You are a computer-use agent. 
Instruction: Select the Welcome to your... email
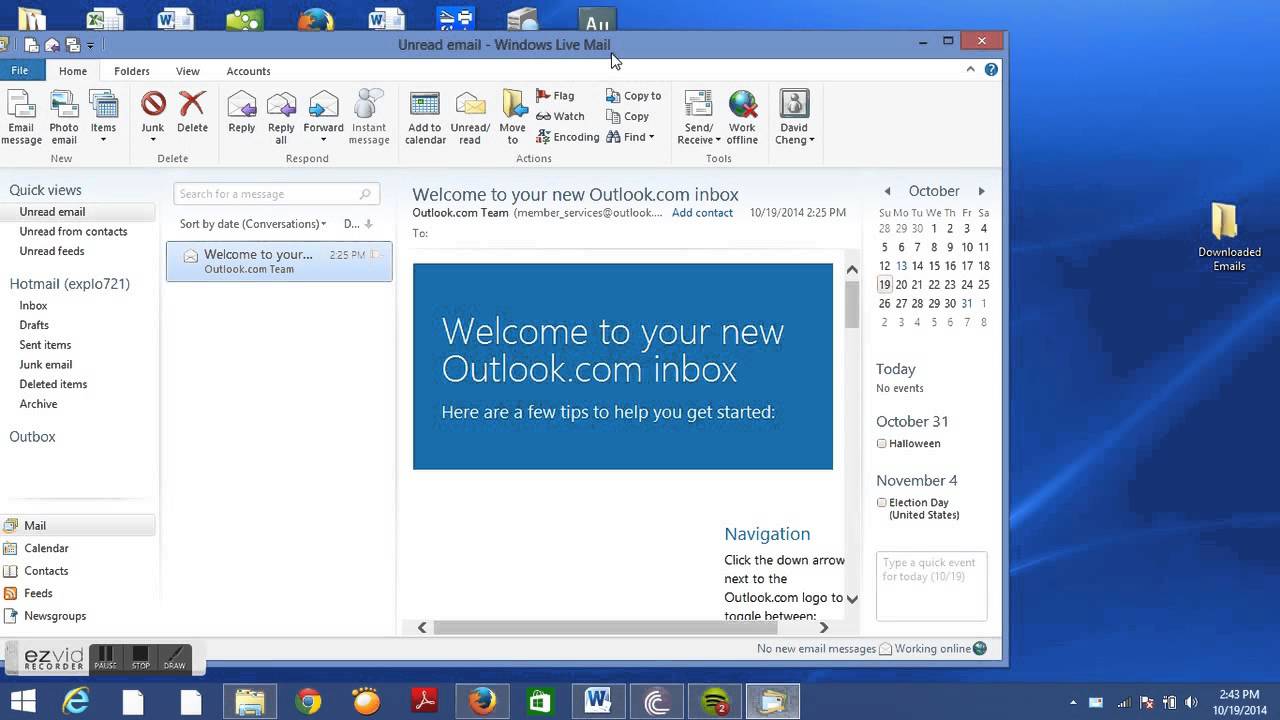click(279, 261)
